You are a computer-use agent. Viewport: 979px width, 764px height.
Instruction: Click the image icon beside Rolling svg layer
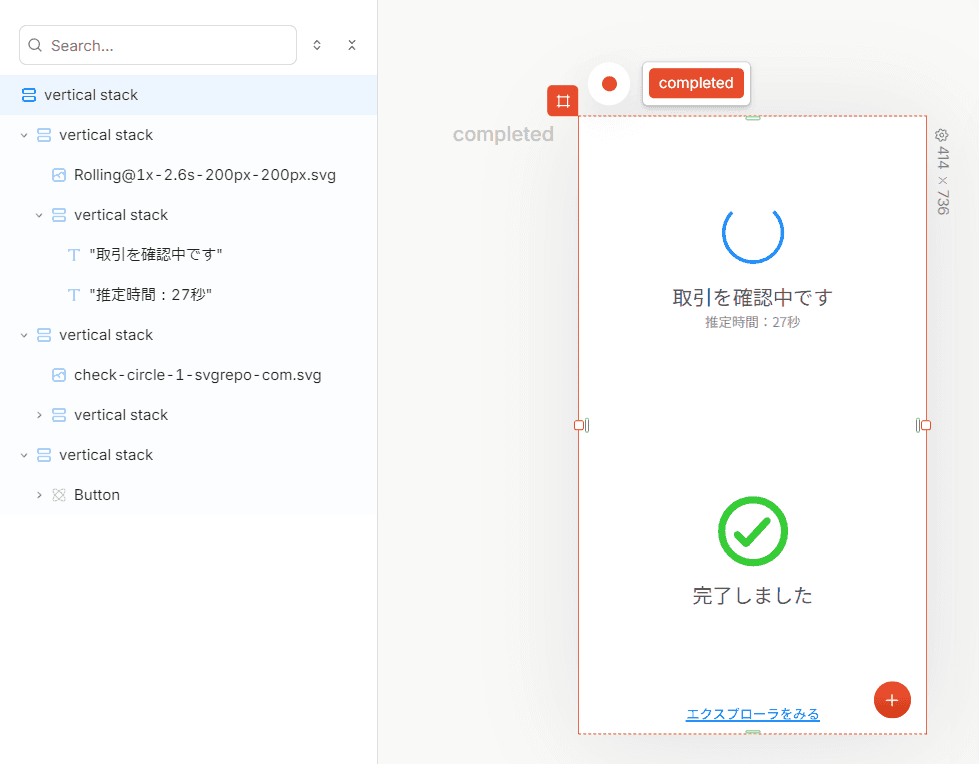[x=59, y=175]
